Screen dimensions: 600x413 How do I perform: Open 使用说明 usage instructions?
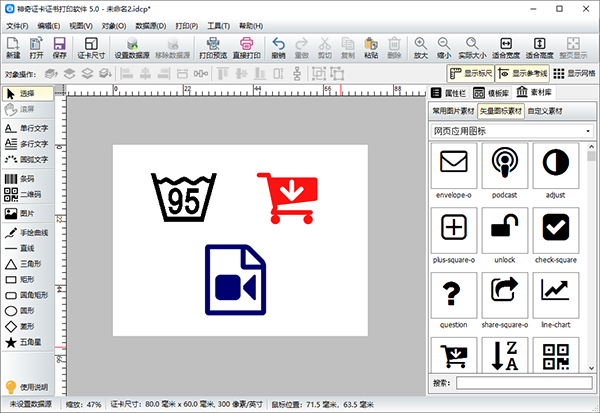coord(28,387)
